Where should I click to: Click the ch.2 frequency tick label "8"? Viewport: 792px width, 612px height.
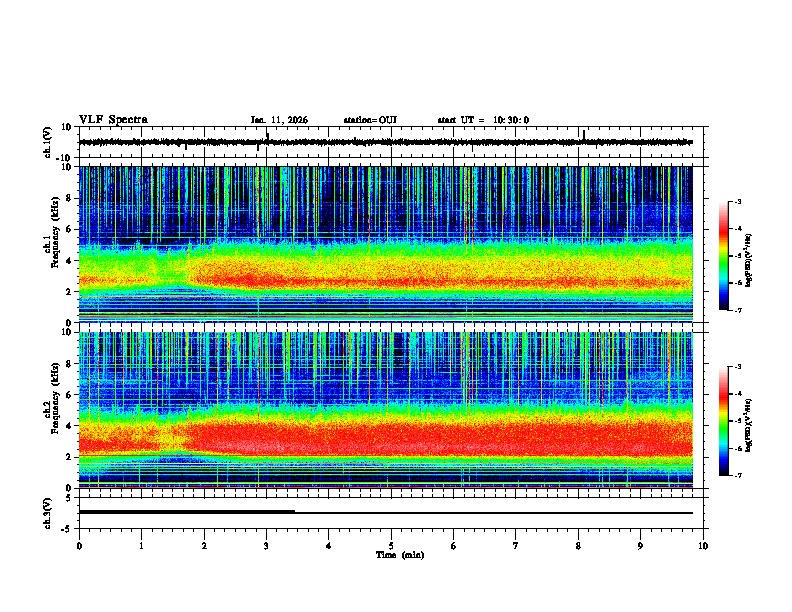tap(69, 364)
